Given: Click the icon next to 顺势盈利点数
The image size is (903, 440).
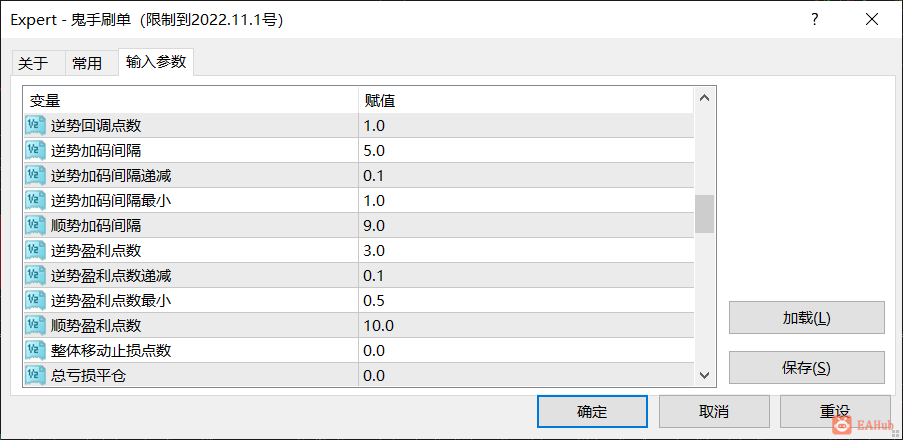Looking at the screenshot, I should click(35, 325).
